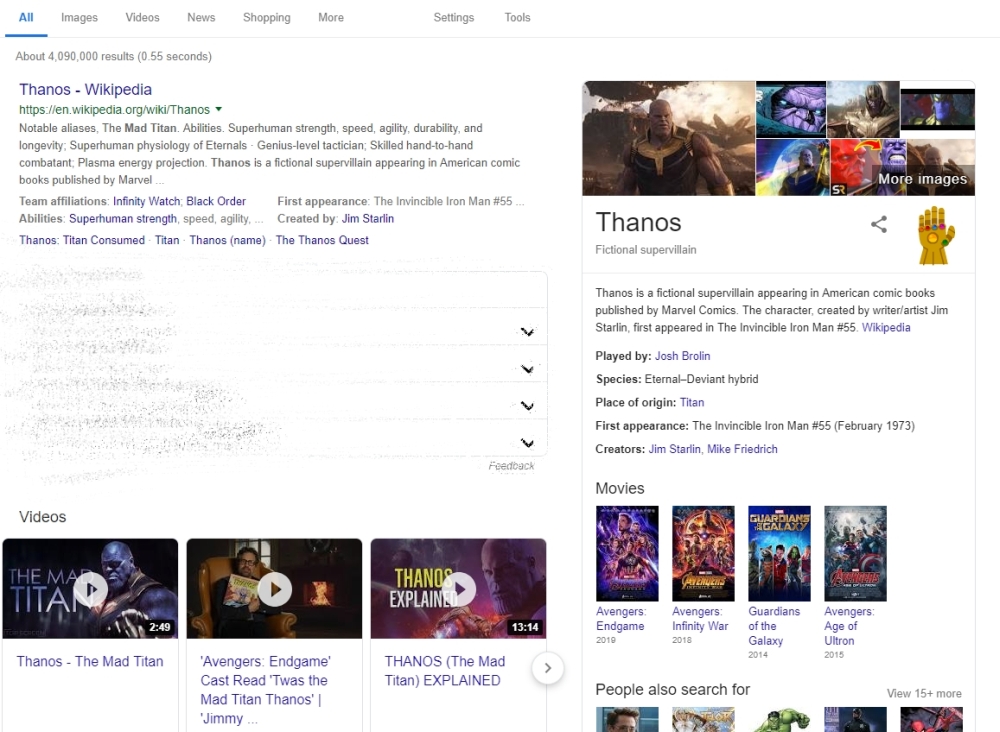
Task: Click the Infinity Gauntlet icon
Action: tap(936, 236)
